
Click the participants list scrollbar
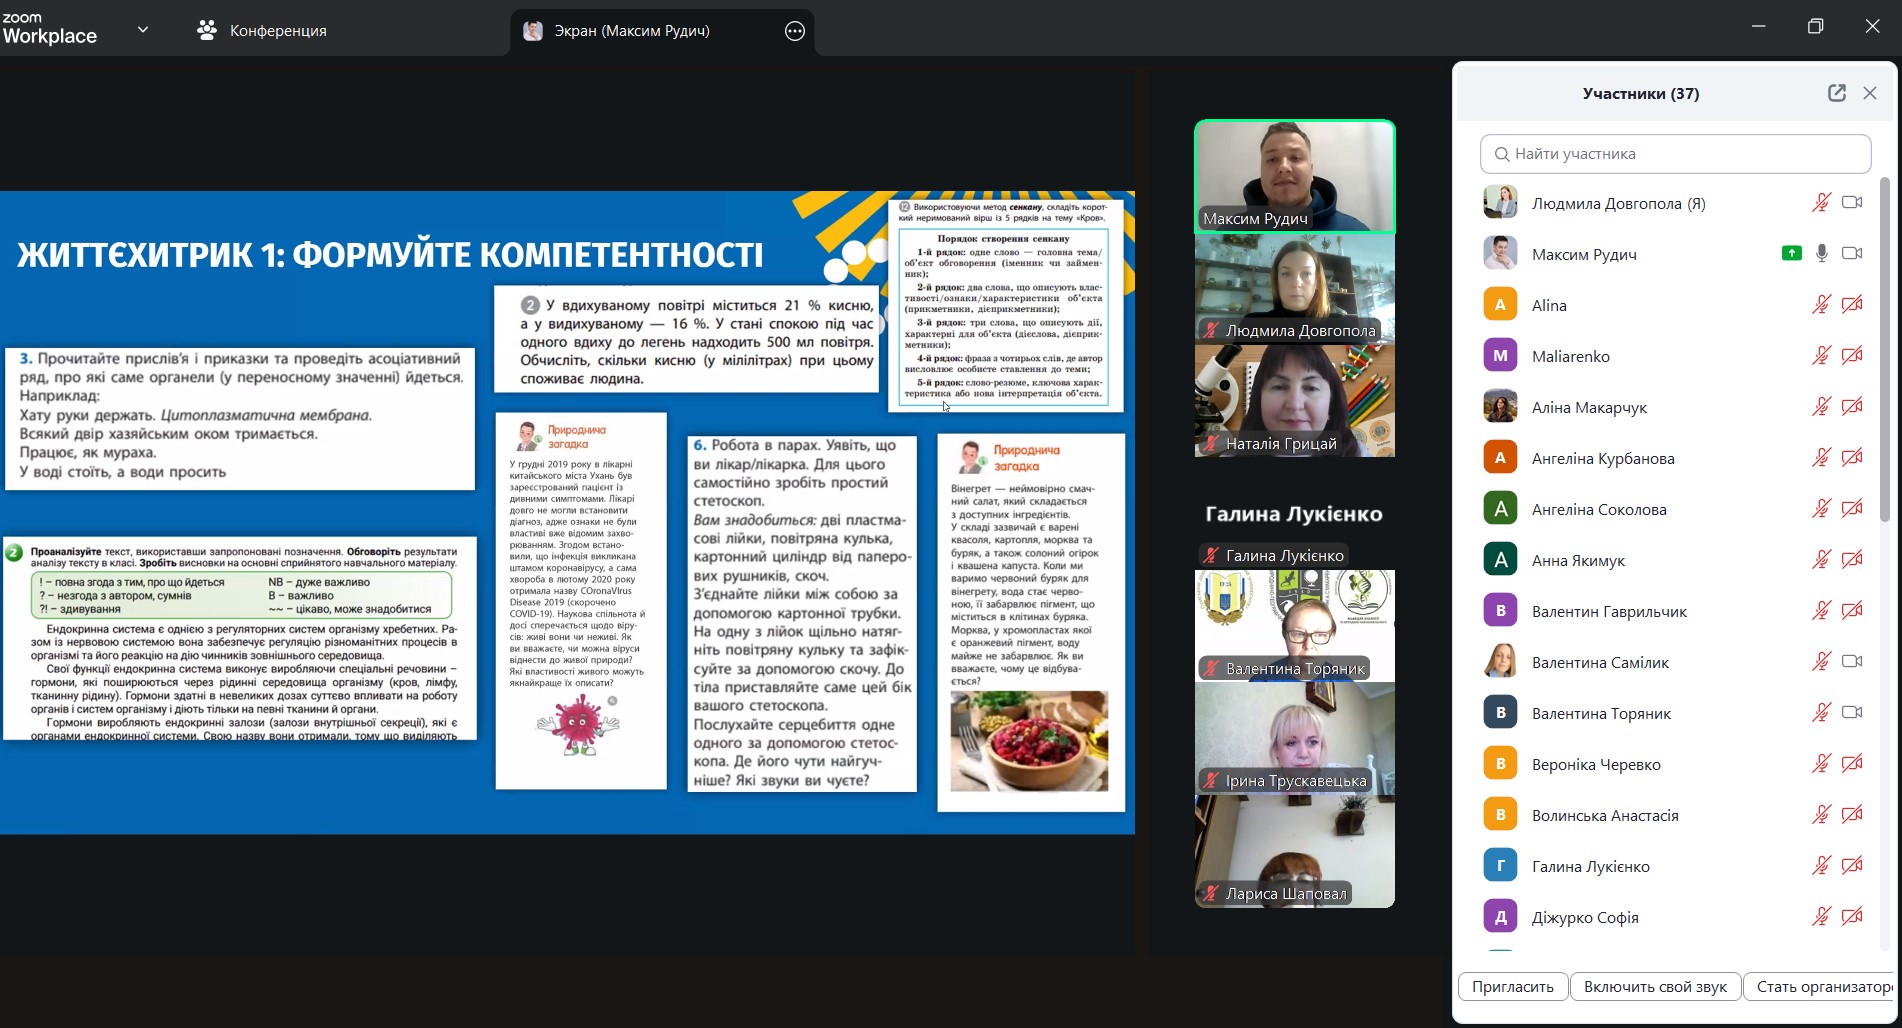1885,350
